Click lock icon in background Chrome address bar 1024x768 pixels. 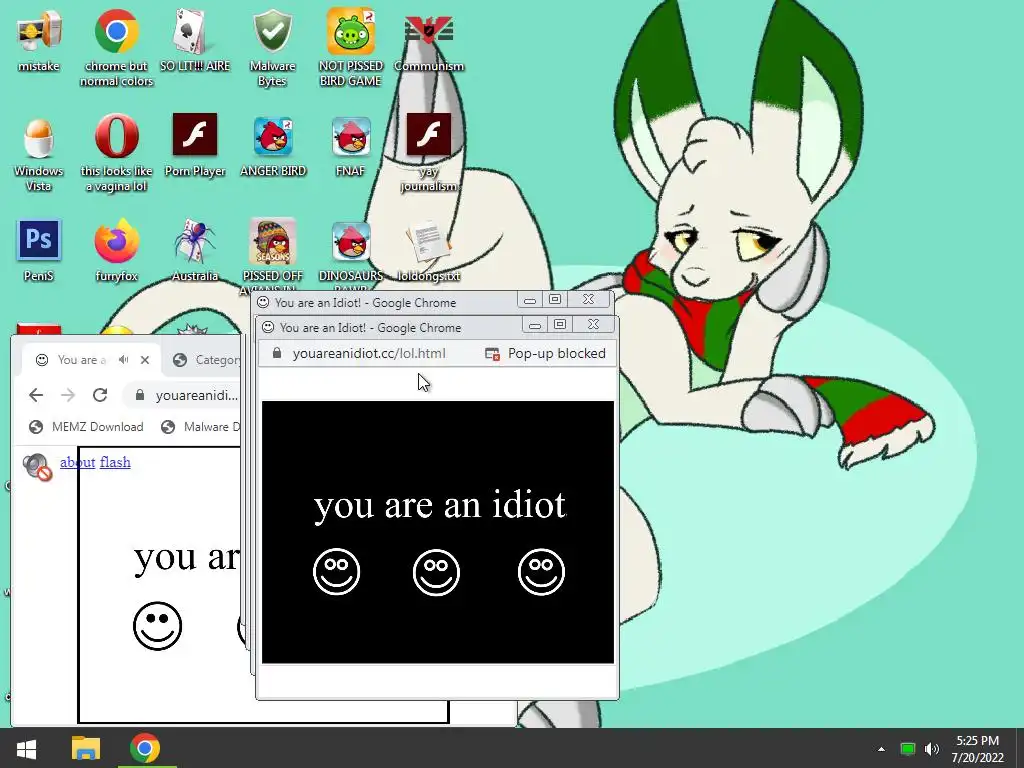point(139,395)
